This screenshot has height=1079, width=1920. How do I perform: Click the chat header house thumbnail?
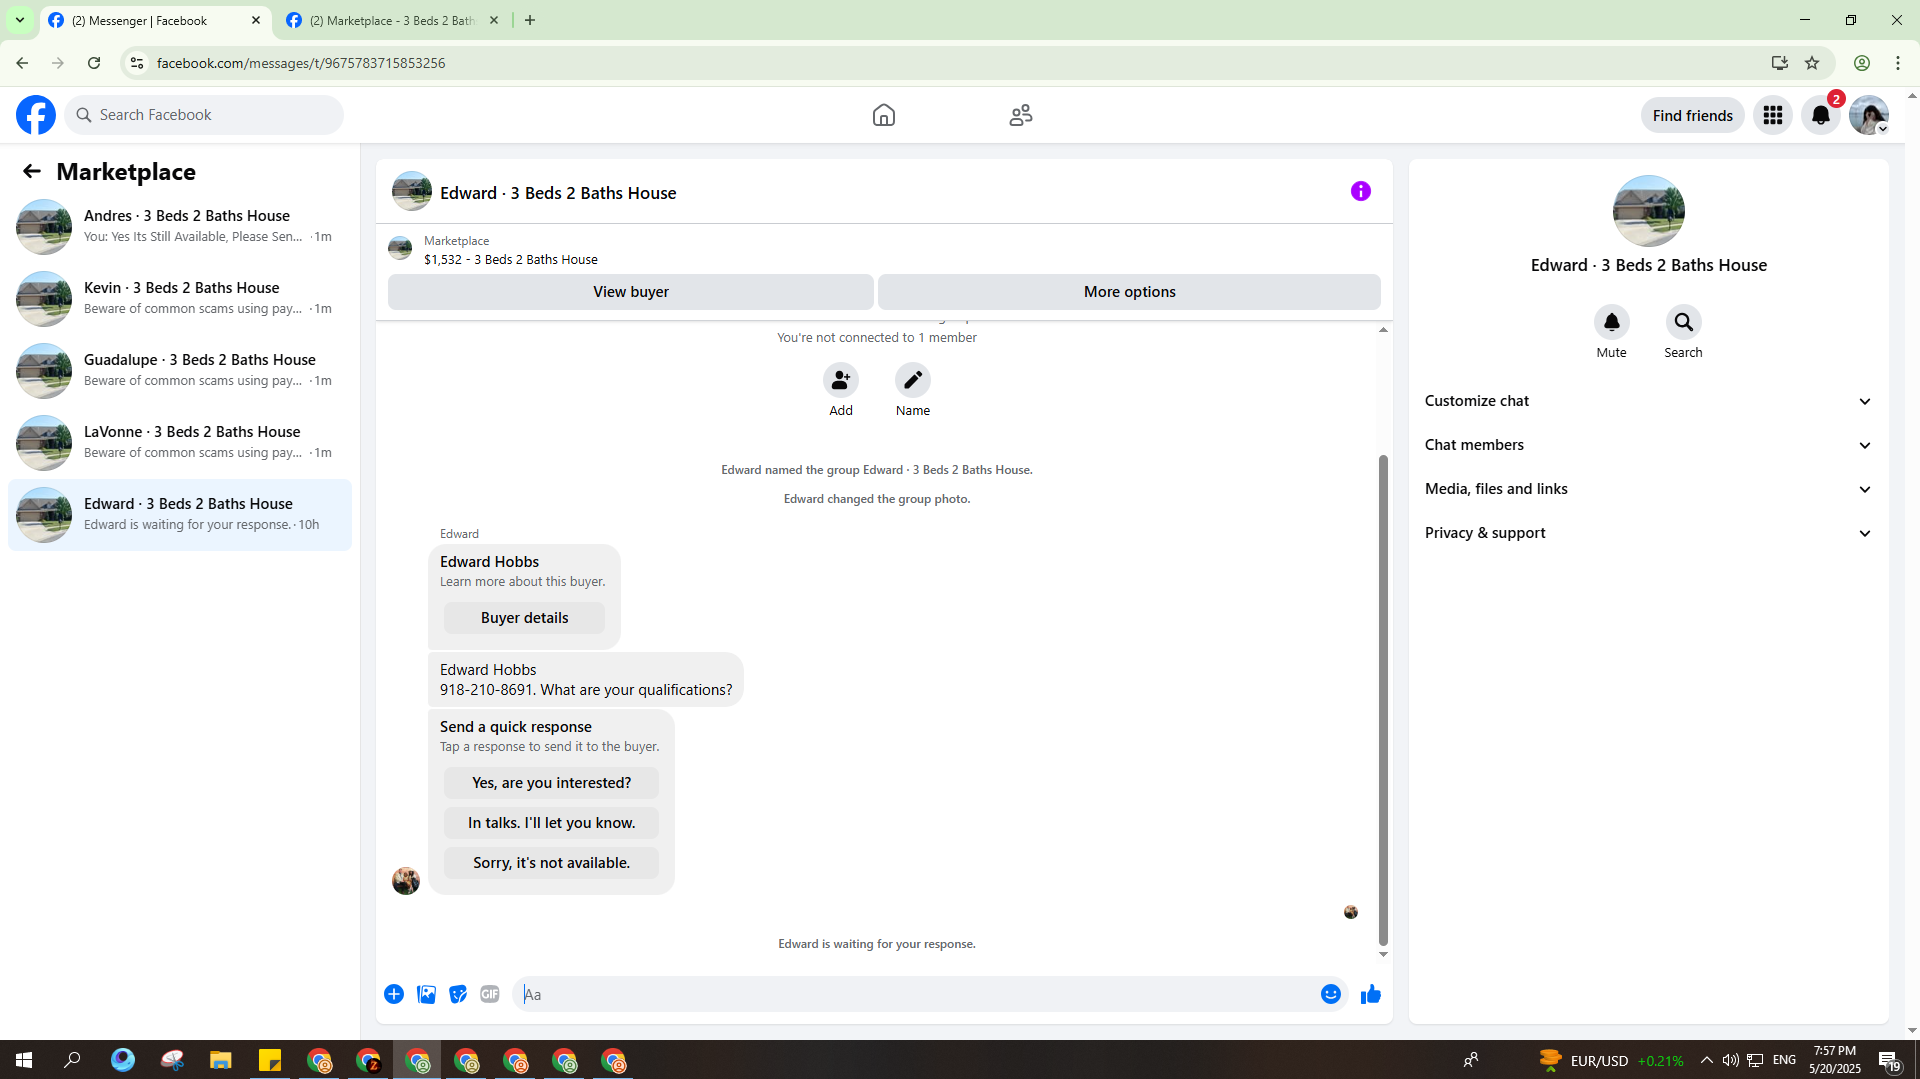tap(411, 191)
